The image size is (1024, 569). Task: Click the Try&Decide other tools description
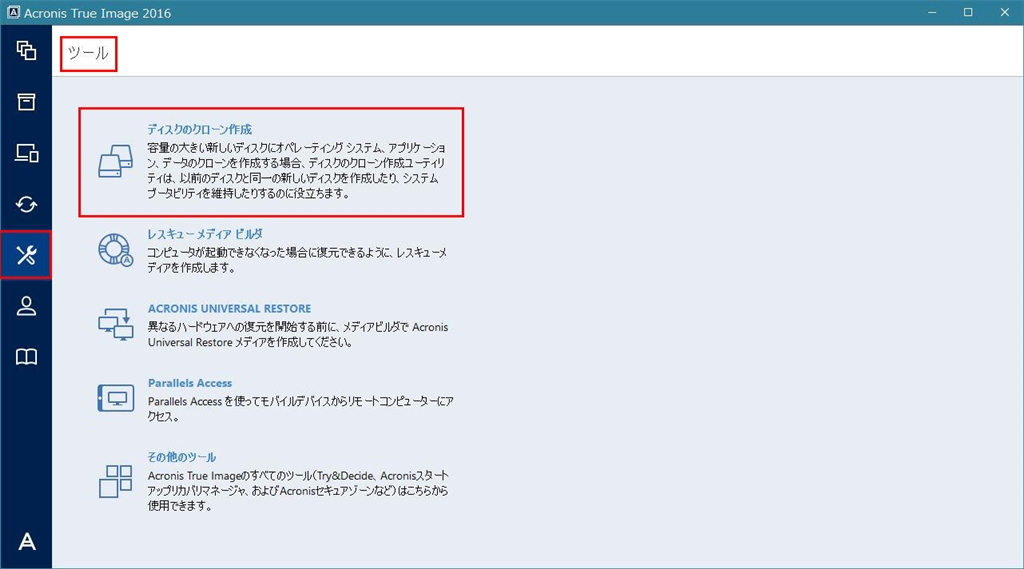(298, 491)
